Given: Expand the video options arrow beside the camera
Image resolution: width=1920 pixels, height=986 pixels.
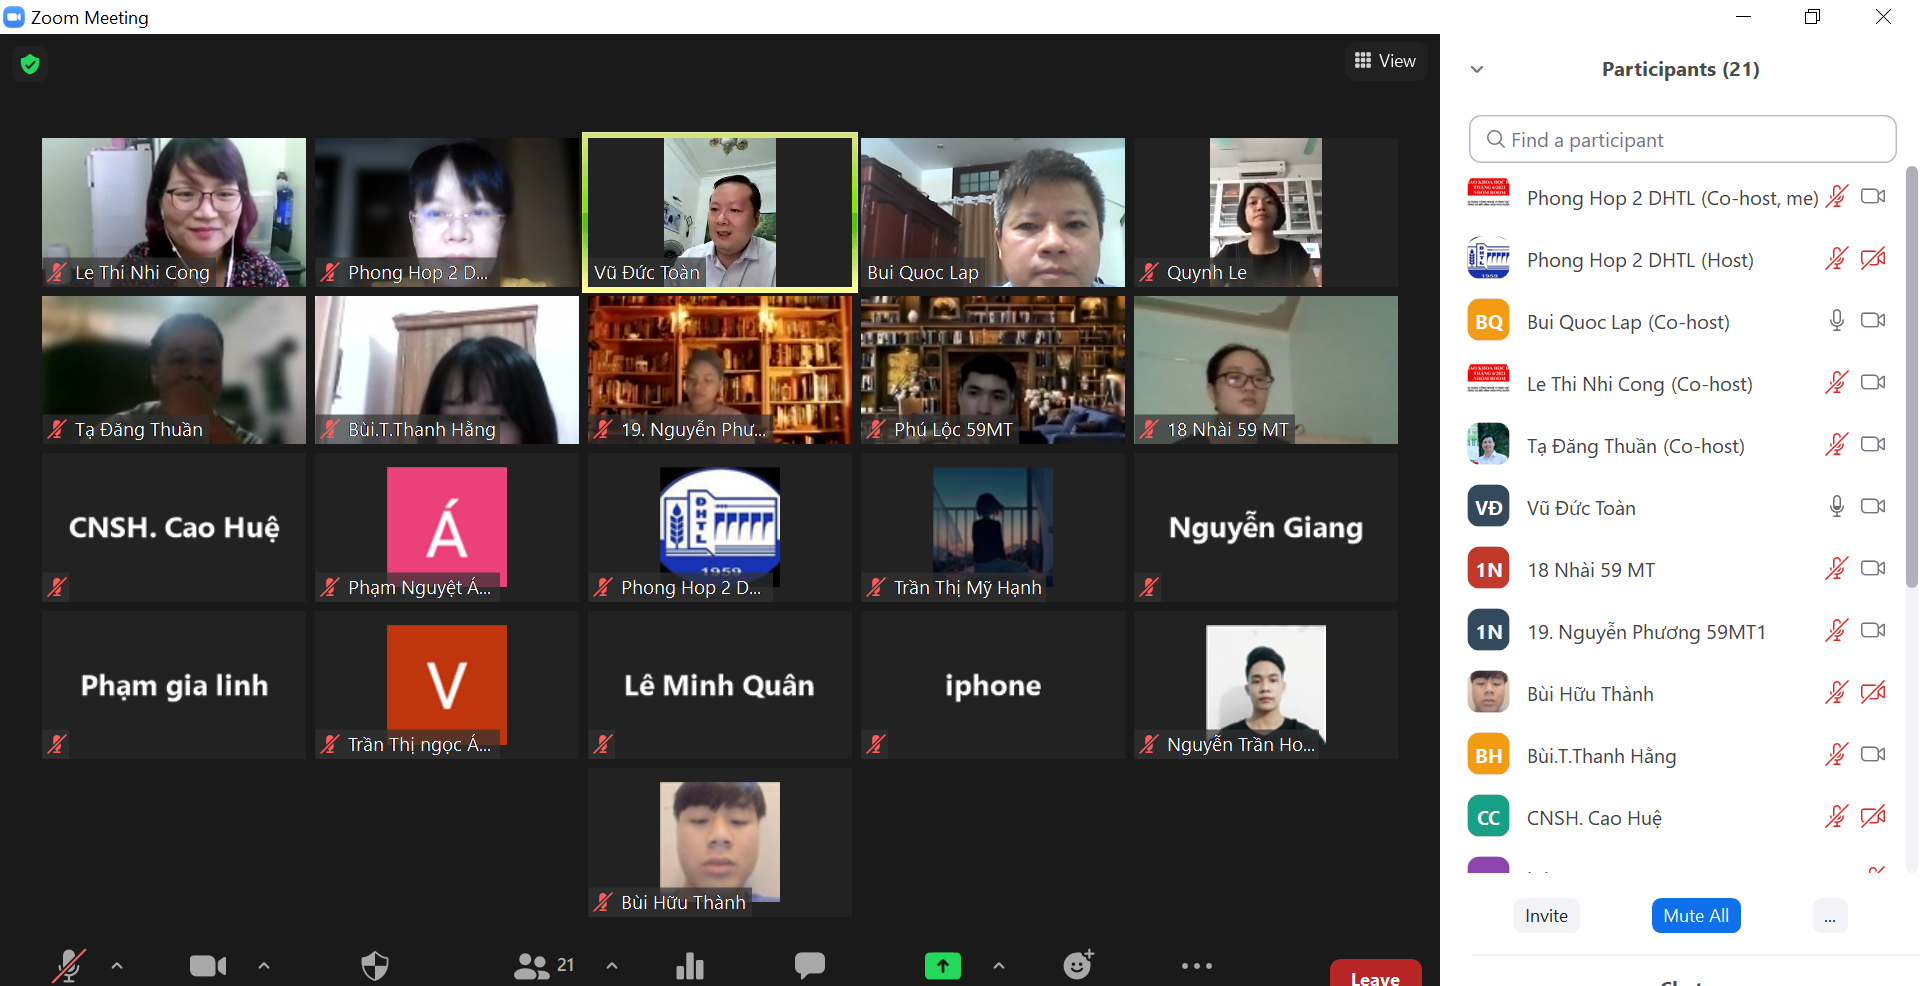Looking at the screenshot, I should tap(264, 966).
